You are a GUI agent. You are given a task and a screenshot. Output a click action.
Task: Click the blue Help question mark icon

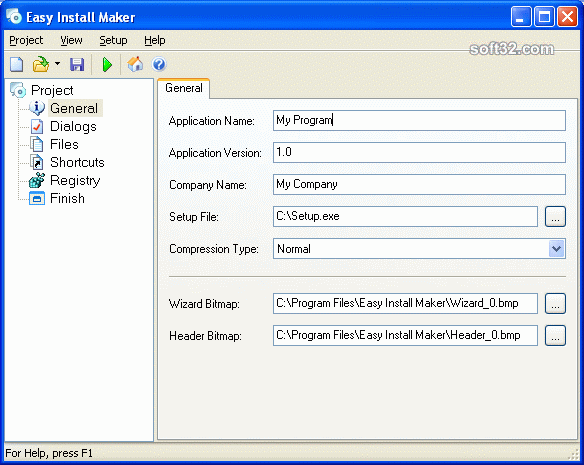[159, 64]
